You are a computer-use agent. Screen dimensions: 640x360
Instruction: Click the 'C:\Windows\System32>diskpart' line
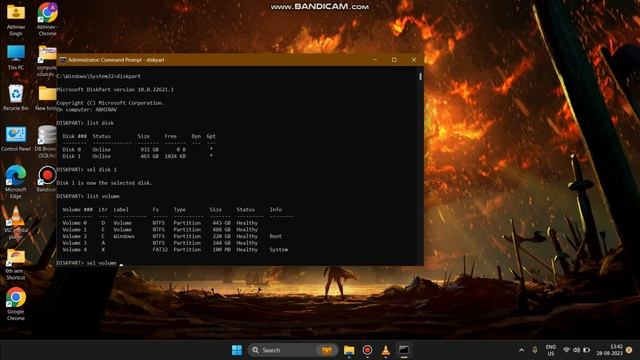(98, 76)
